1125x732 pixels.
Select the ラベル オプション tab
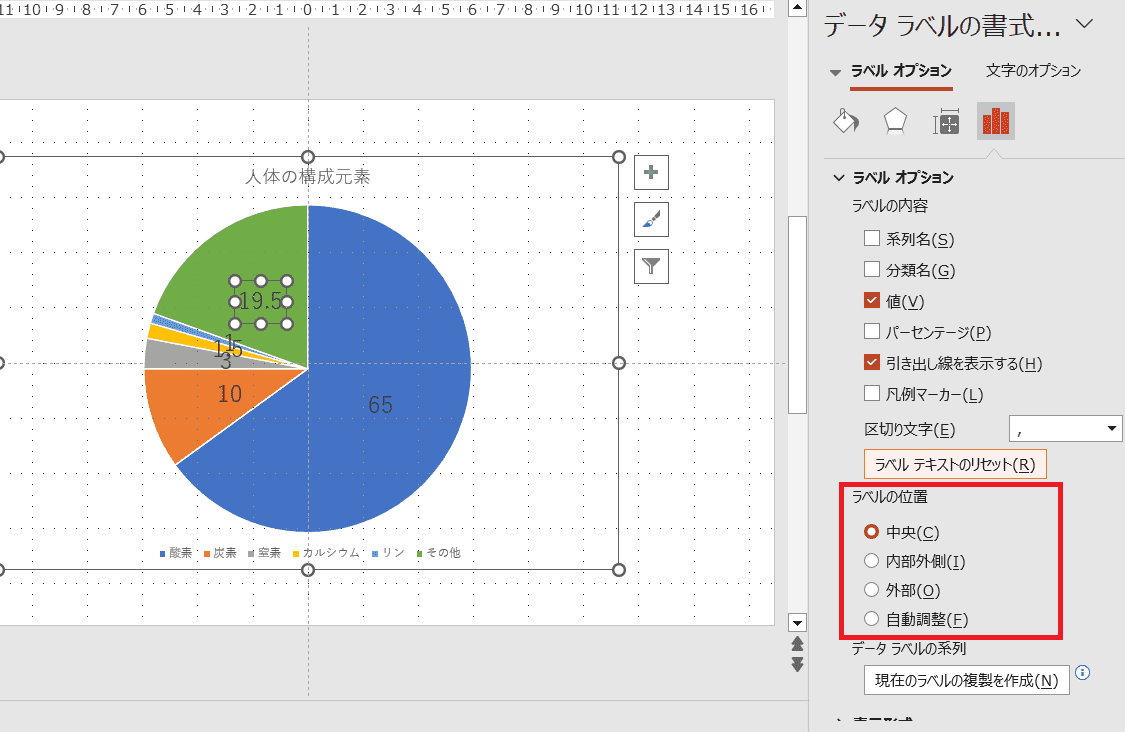pyautogui.click(x=900, y=71)
